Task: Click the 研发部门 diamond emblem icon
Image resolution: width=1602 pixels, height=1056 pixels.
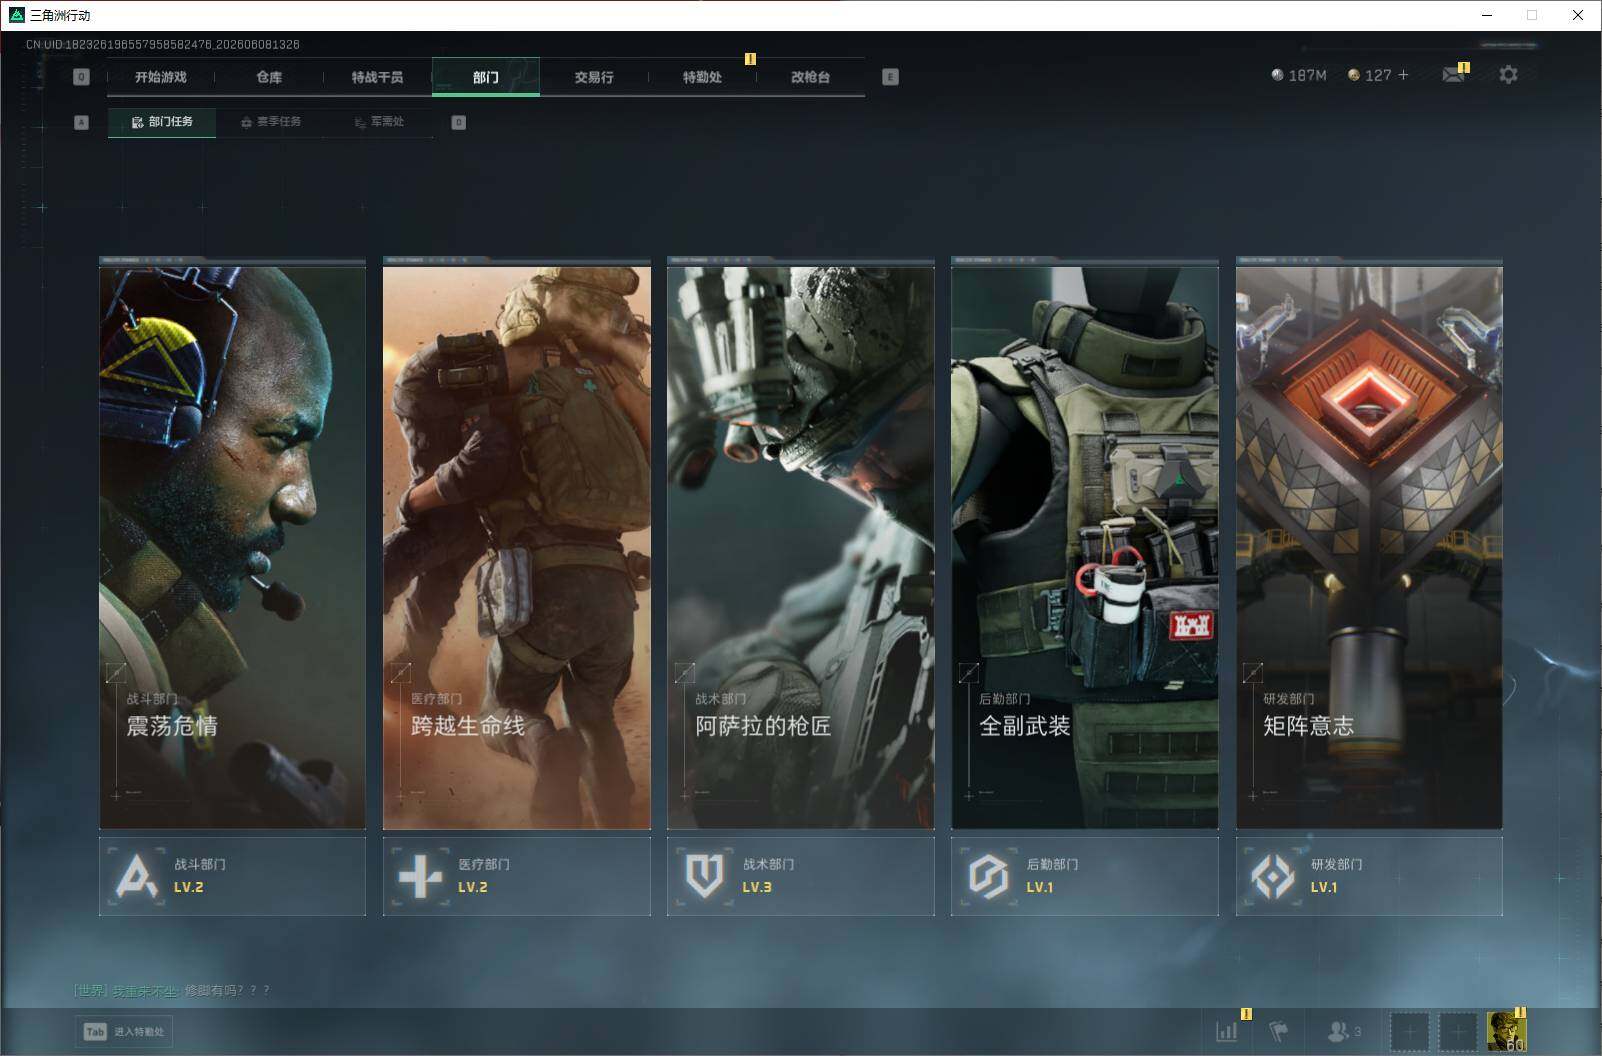Action: 1273,876
